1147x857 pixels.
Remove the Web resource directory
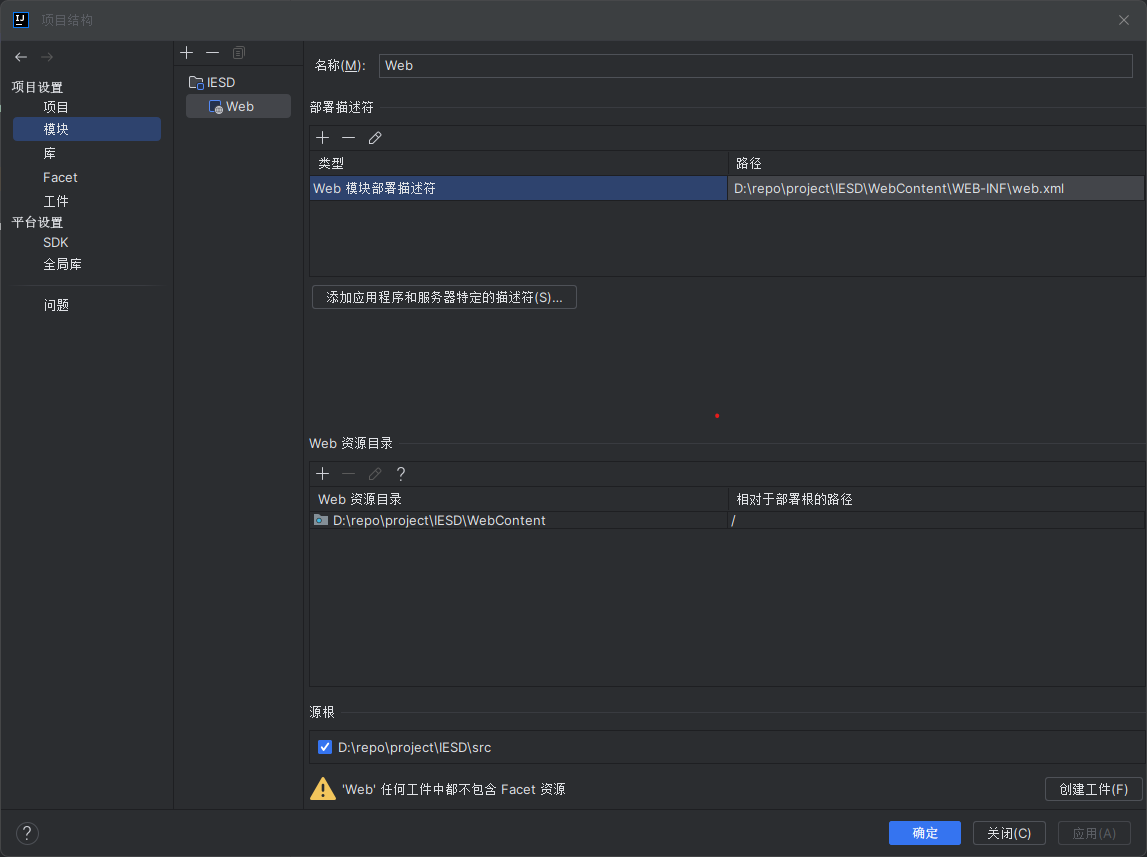click(348, 474)
